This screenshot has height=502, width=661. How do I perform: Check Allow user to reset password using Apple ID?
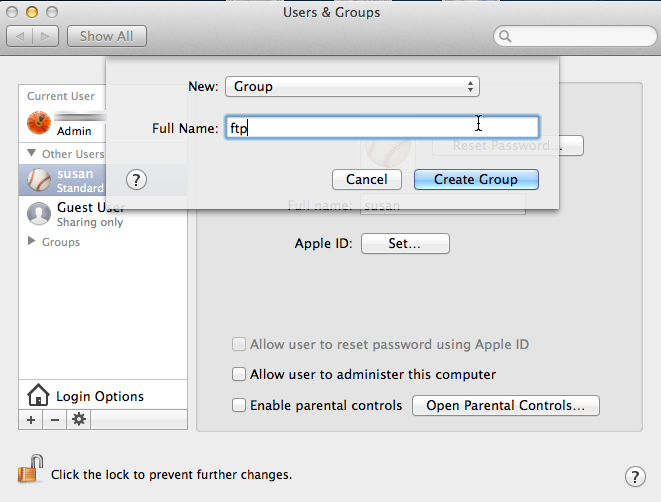point(239,345)
